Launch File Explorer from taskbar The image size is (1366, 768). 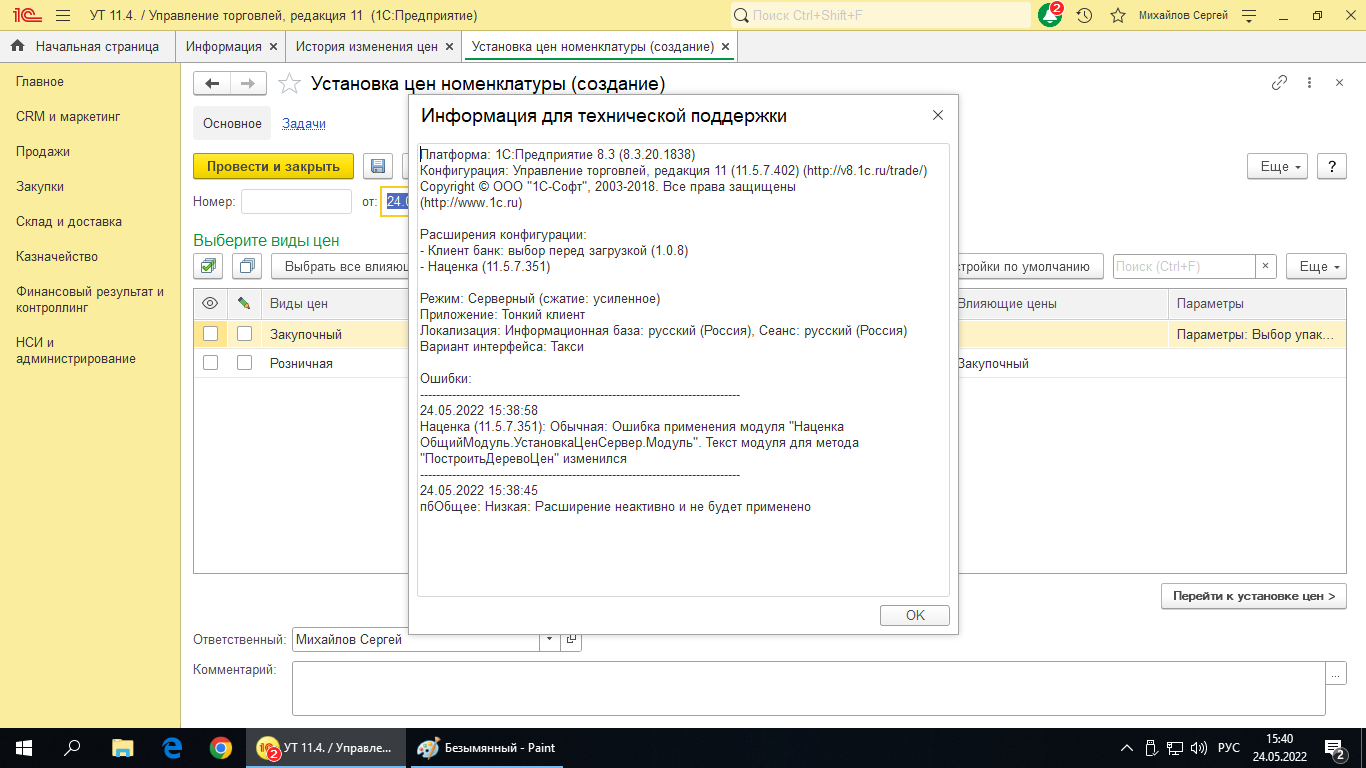coord(122,747)
